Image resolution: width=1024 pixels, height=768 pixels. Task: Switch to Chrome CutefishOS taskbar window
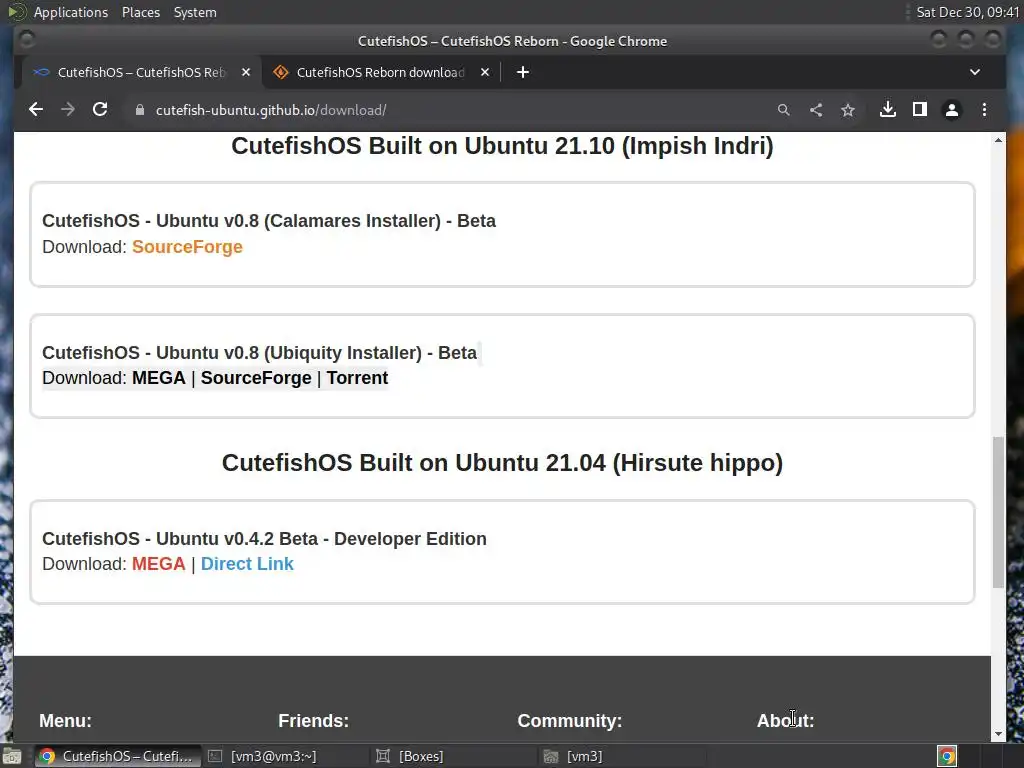coord(118,756)
